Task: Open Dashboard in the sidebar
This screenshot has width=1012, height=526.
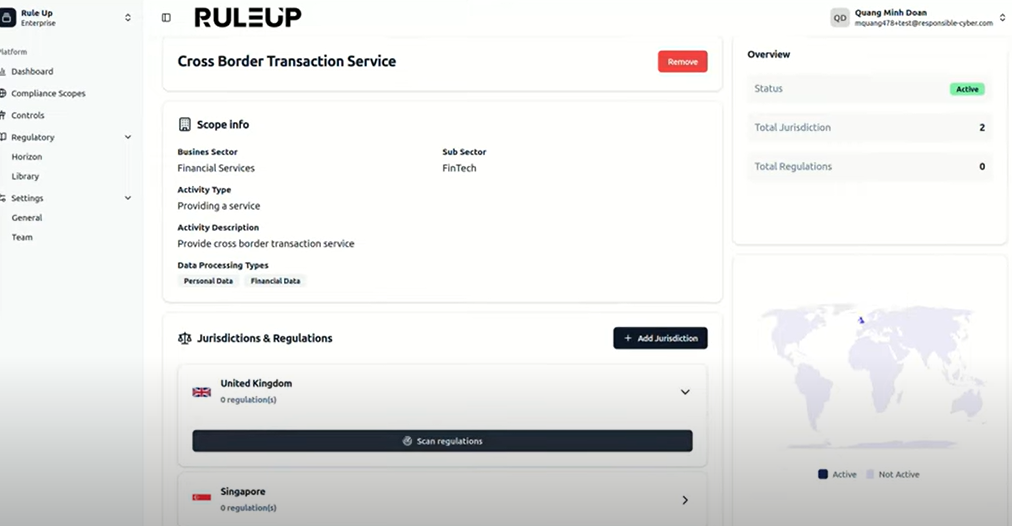Action: click(32, 72)
